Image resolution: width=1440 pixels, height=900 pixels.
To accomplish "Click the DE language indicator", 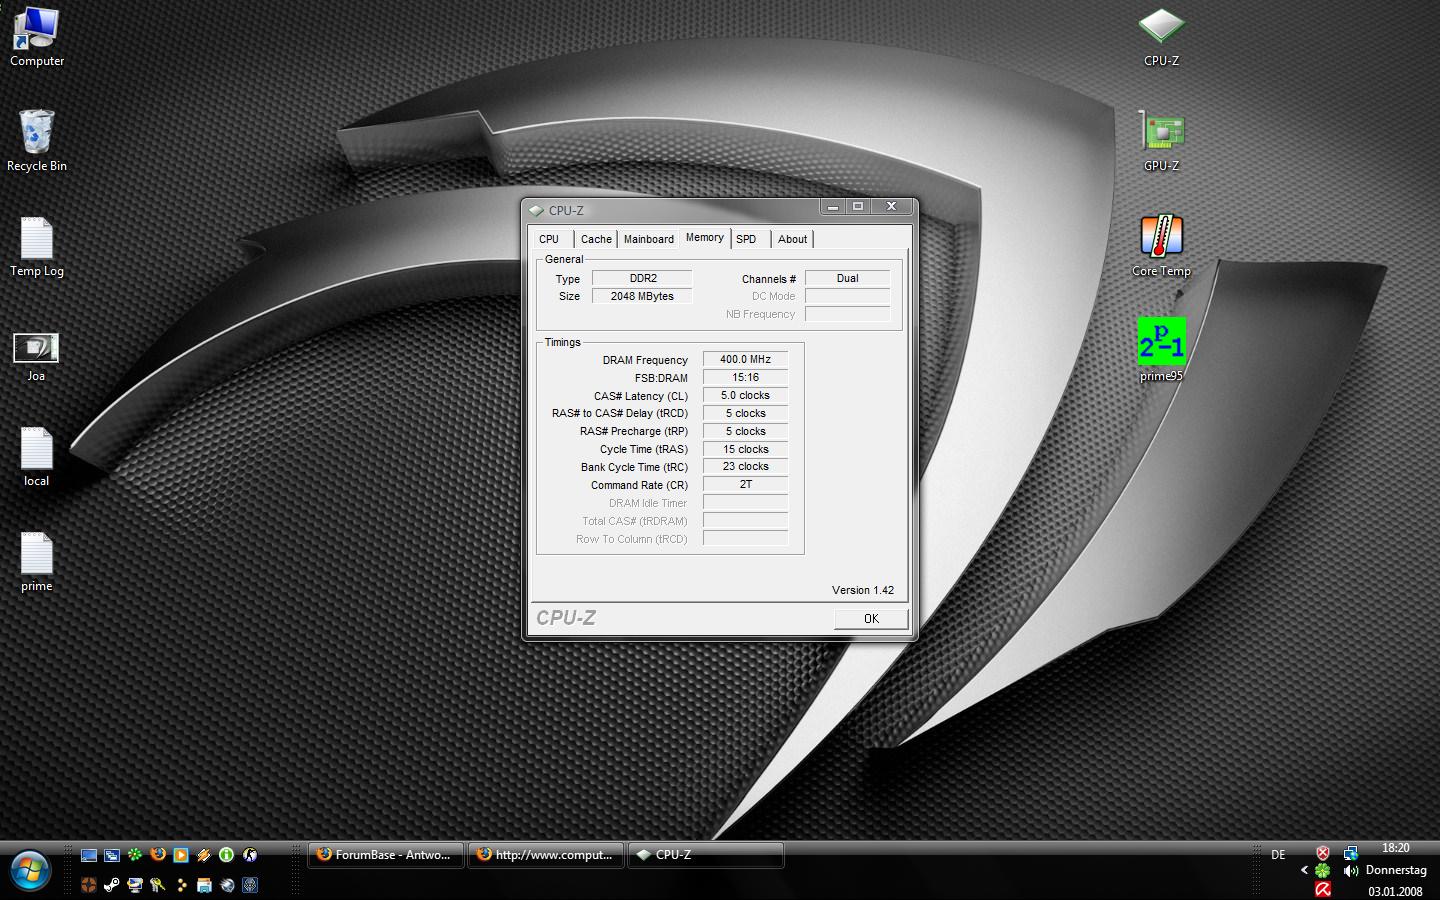I will (x=1278, y=855).
